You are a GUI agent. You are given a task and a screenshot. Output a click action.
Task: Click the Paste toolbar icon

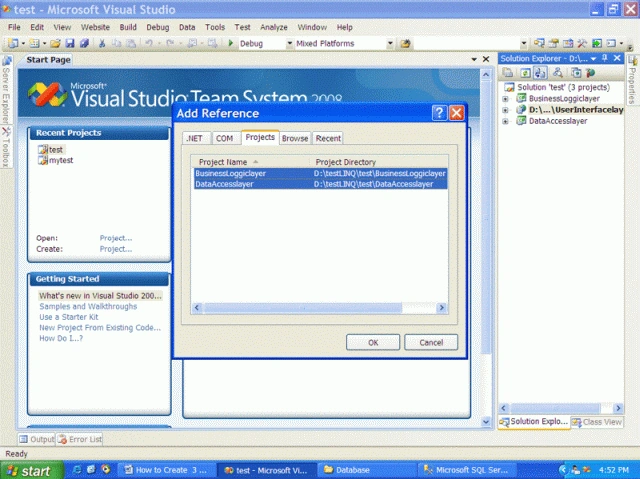tap(131, 43)
